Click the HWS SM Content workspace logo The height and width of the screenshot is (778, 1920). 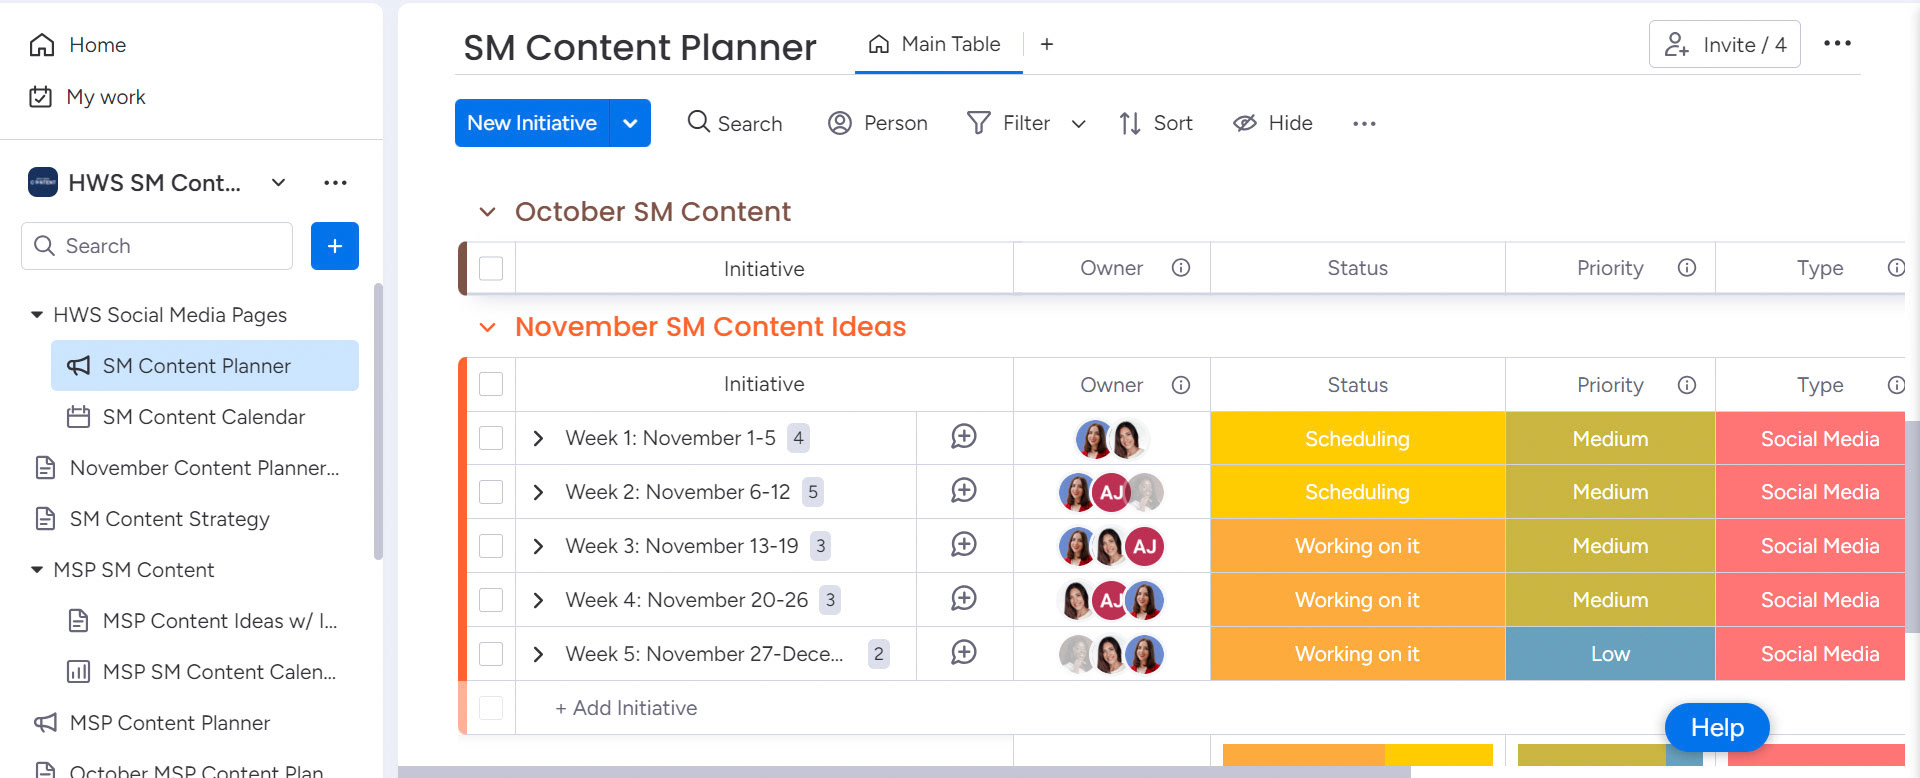[43, 182]
